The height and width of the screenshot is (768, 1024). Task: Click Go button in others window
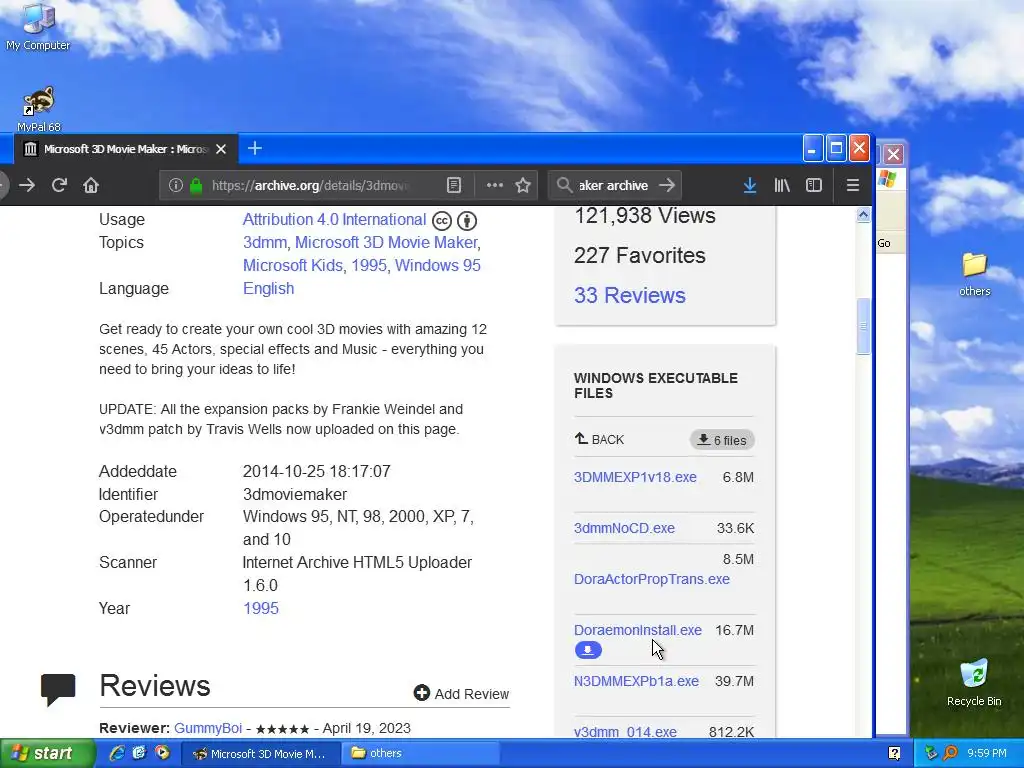884,243
